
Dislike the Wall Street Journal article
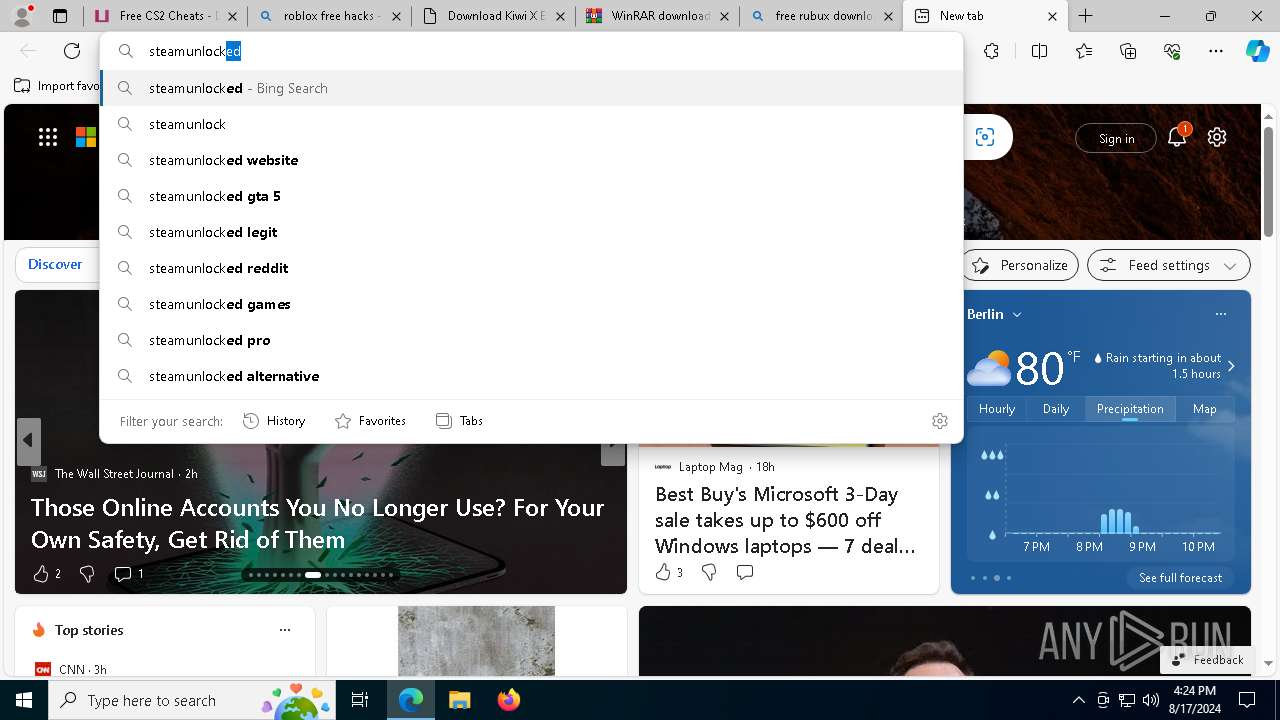87,574
